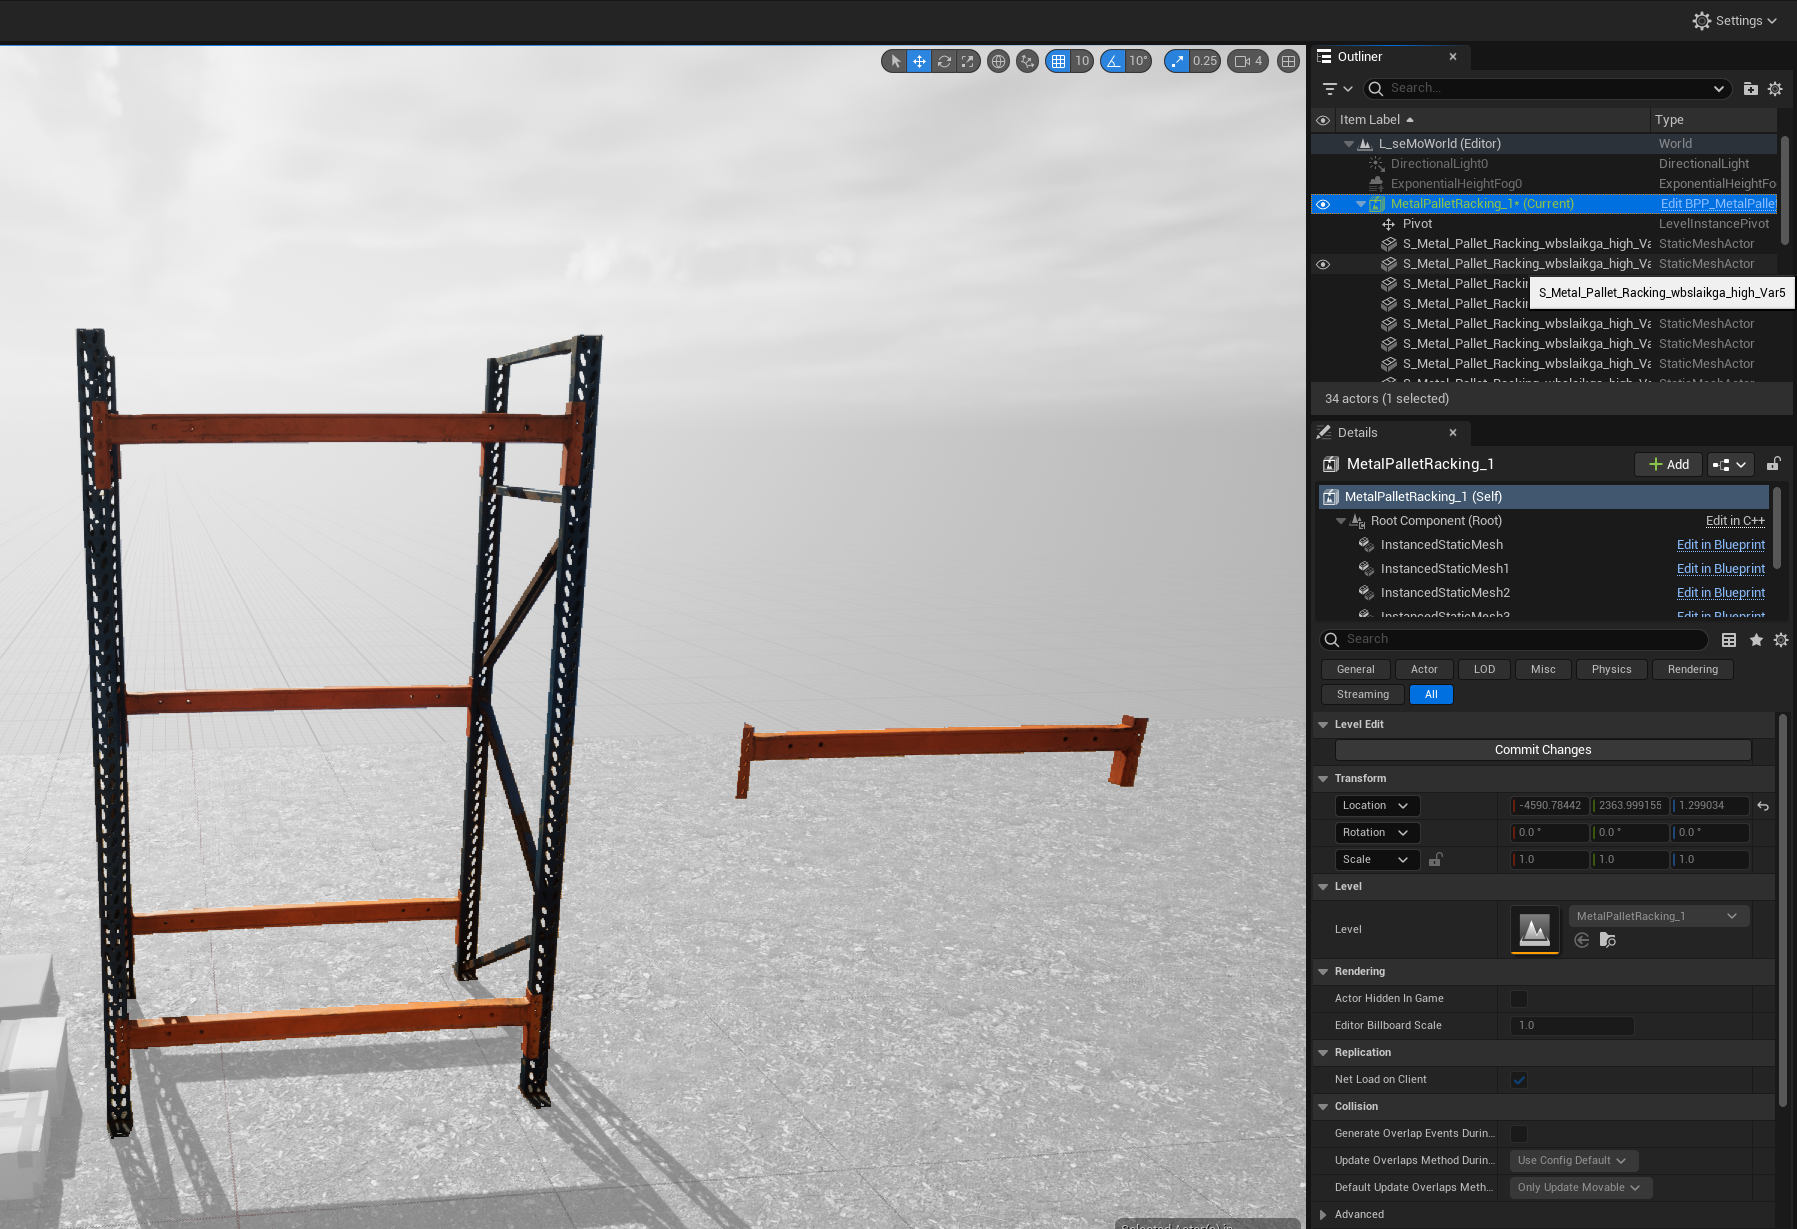Toggle favorites star icon in Details

[x=1756, y=640]
